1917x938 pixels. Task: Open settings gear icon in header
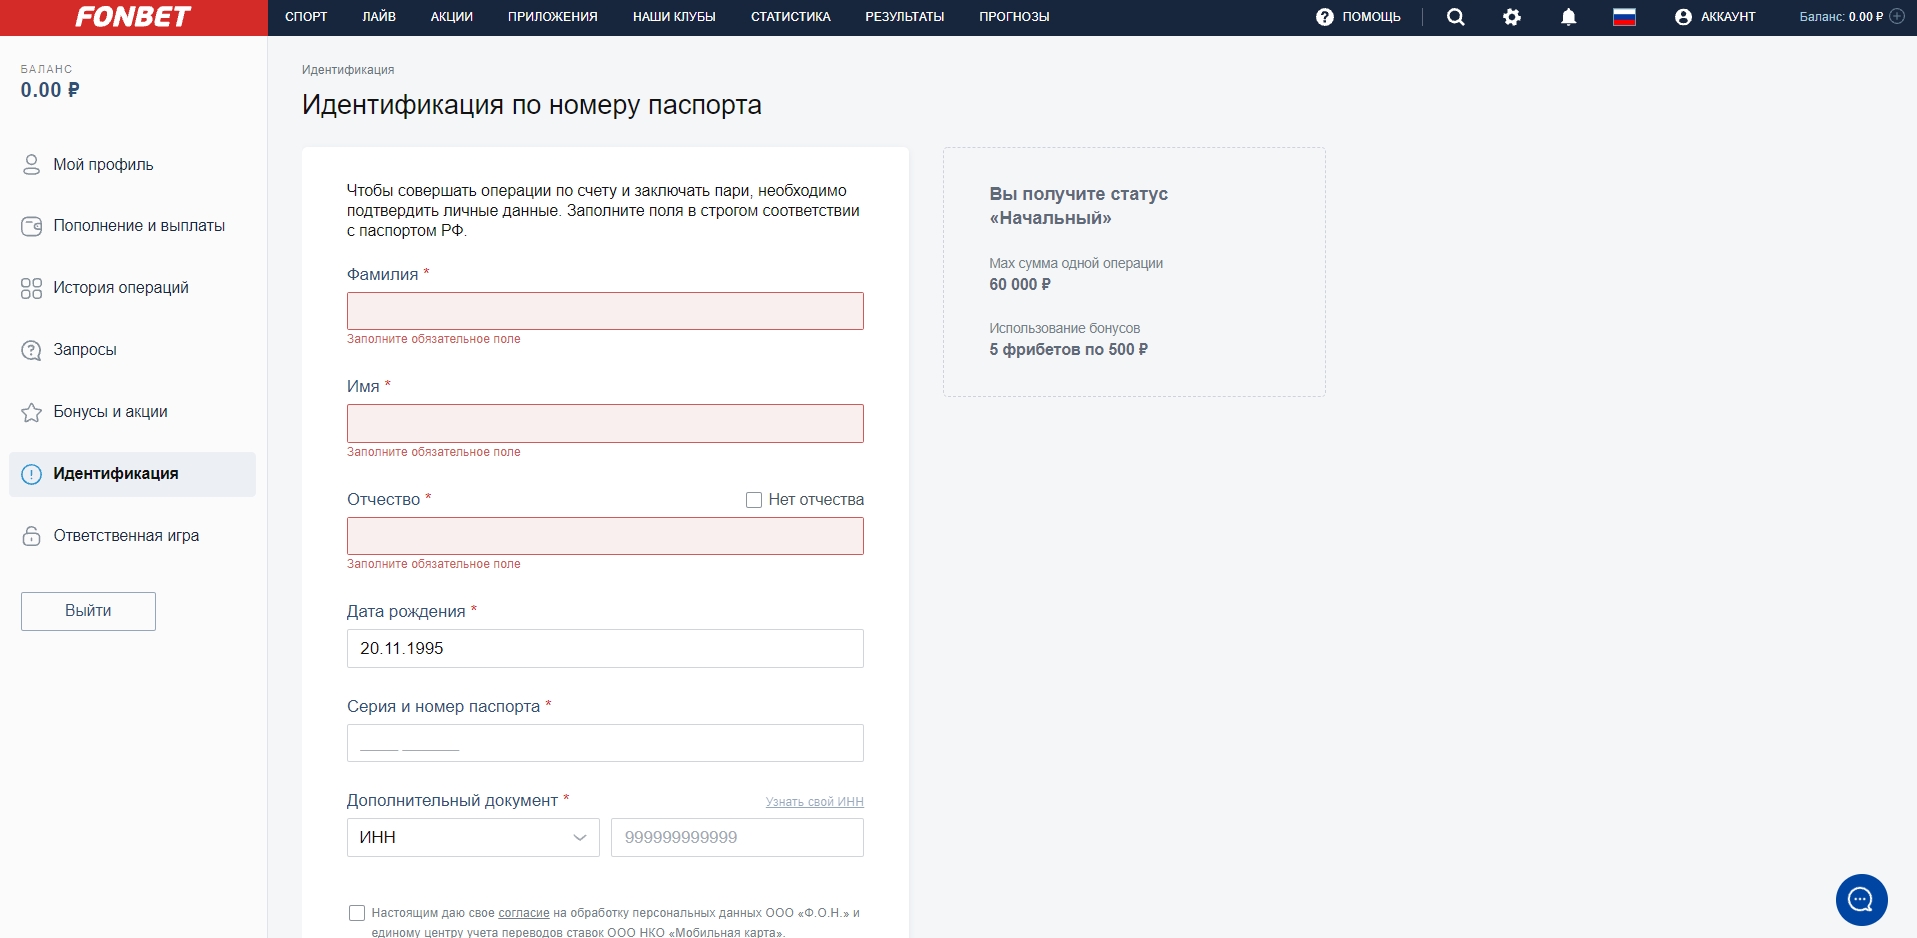1512,17
